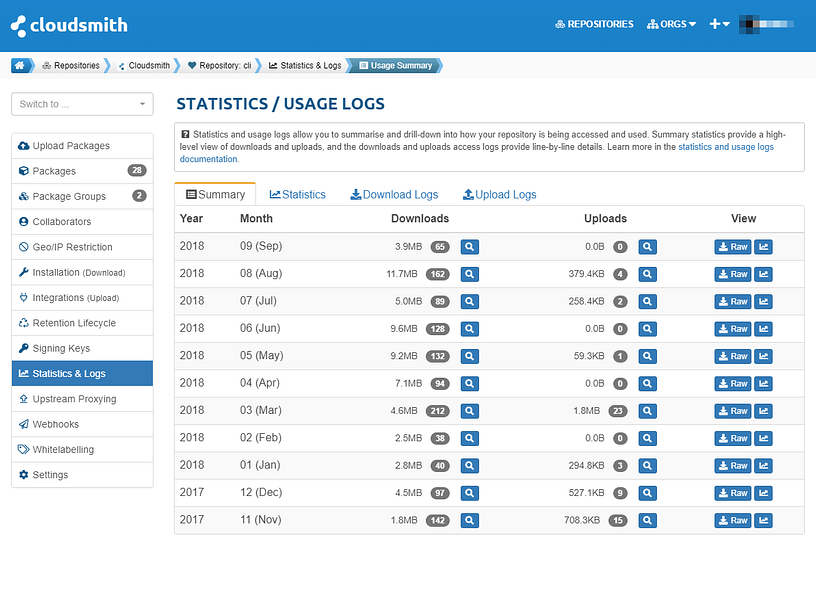
Task: View chart for 05 (May) 2018
Action: (763, 356)
